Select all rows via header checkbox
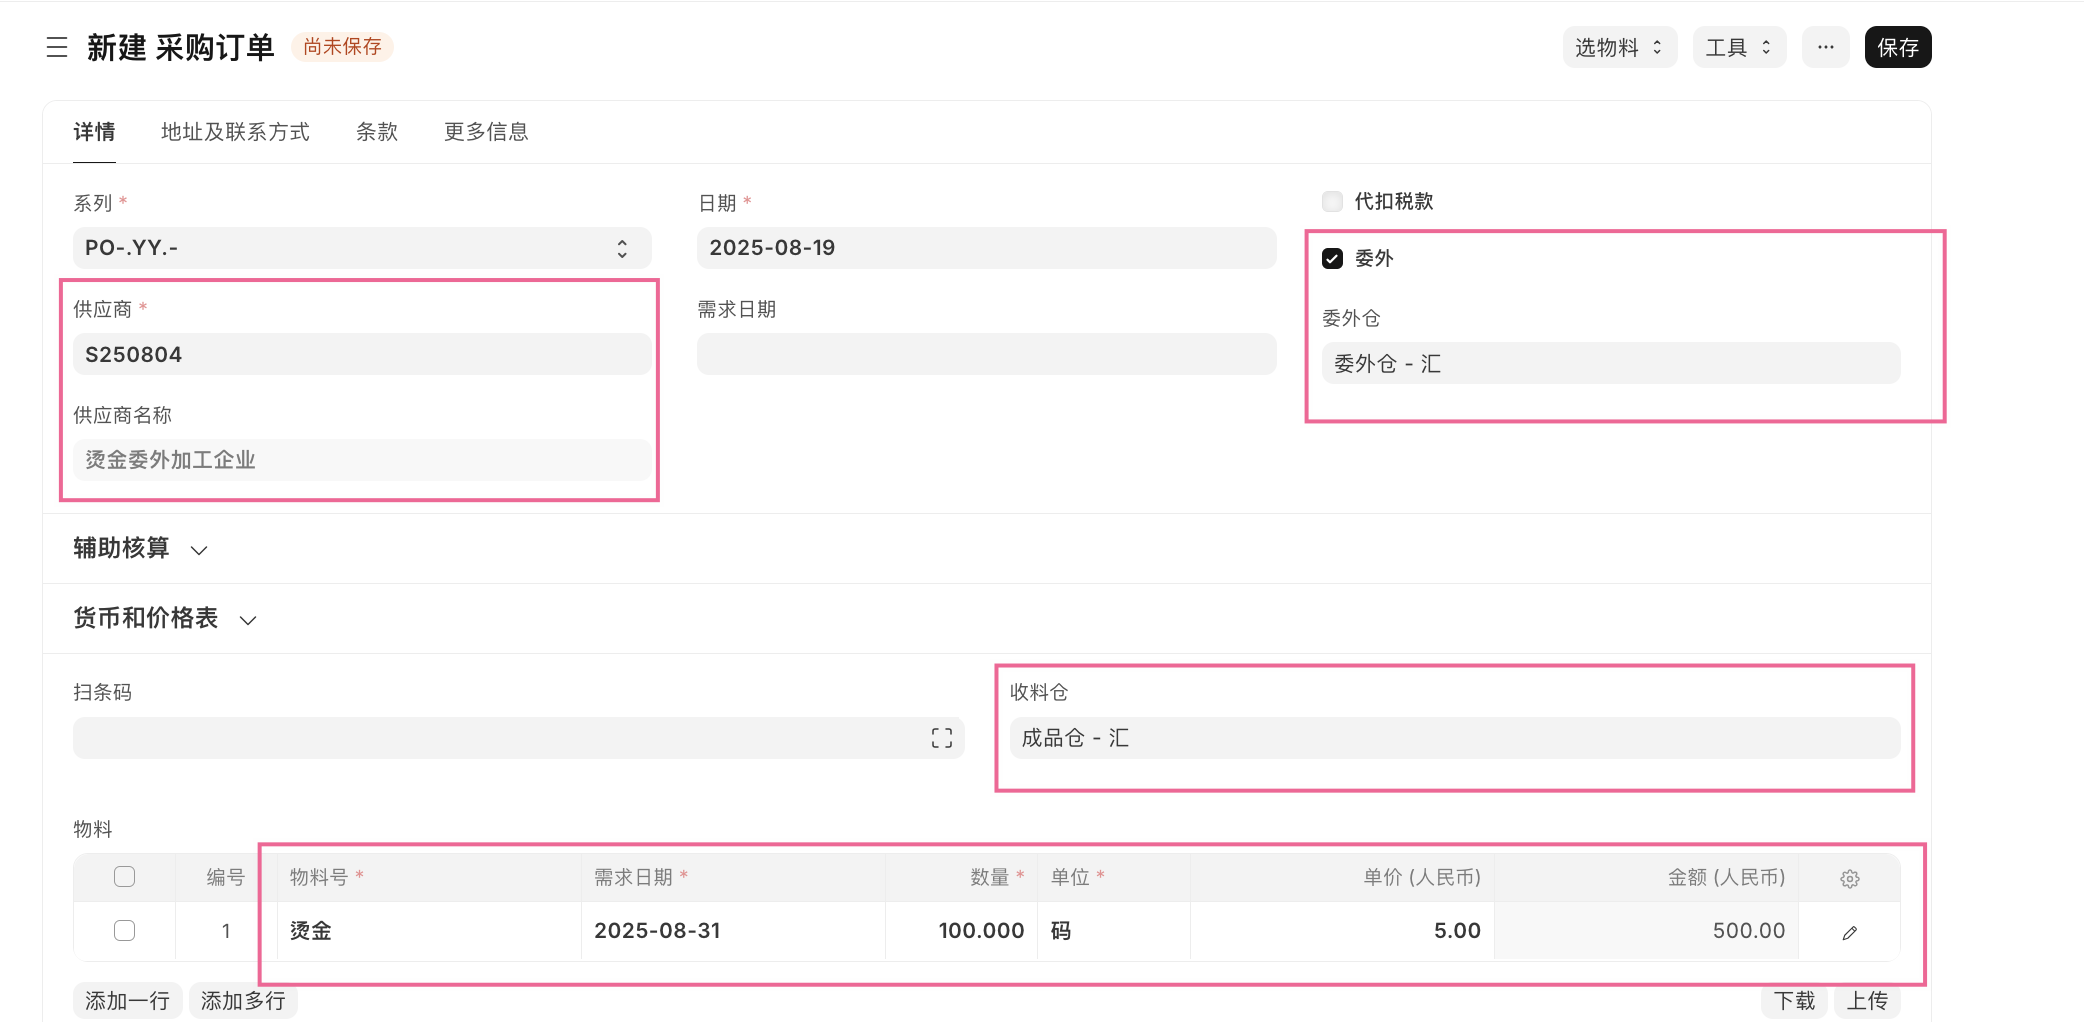Image resolution: width=2084 pixels, height=1022 pixels. point(125,877)
